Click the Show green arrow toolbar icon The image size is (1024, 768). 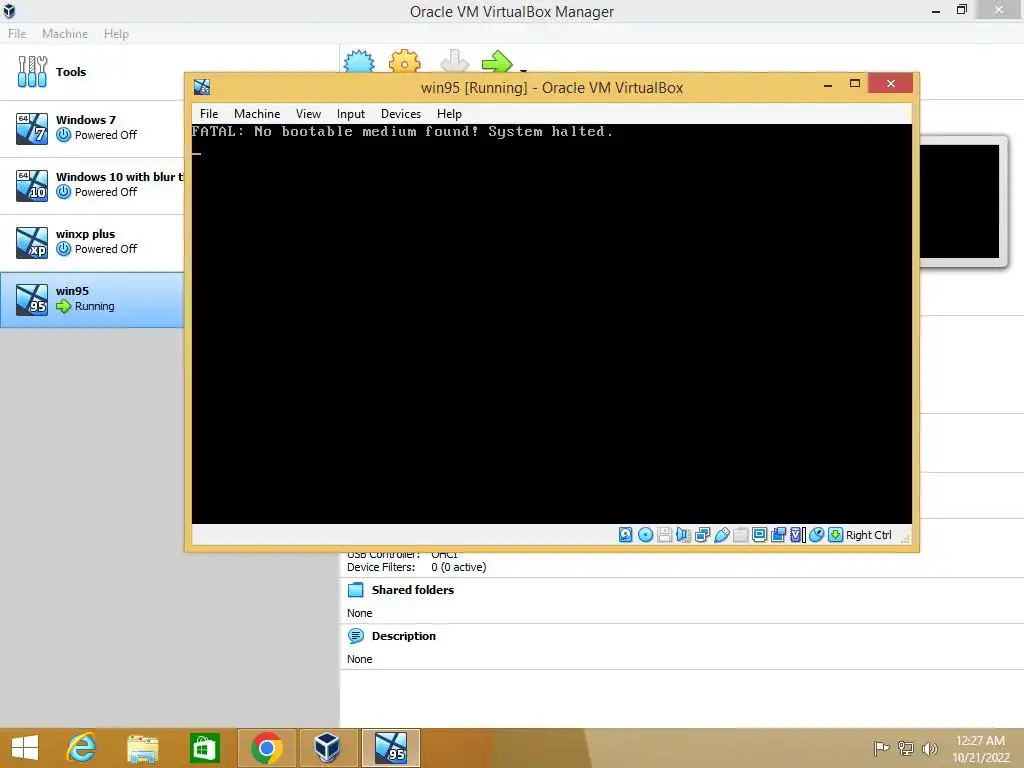[497, 61]
